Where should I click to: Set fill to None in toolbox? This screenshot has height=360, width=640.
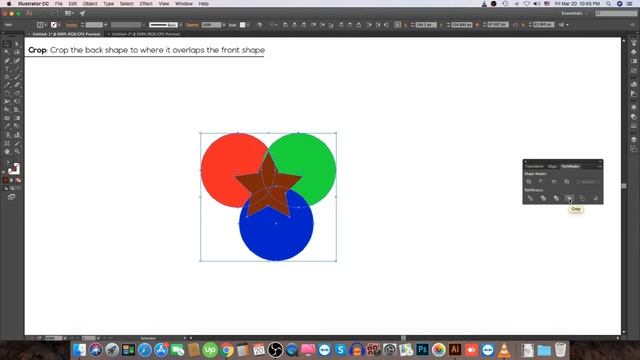click(18, 180)
